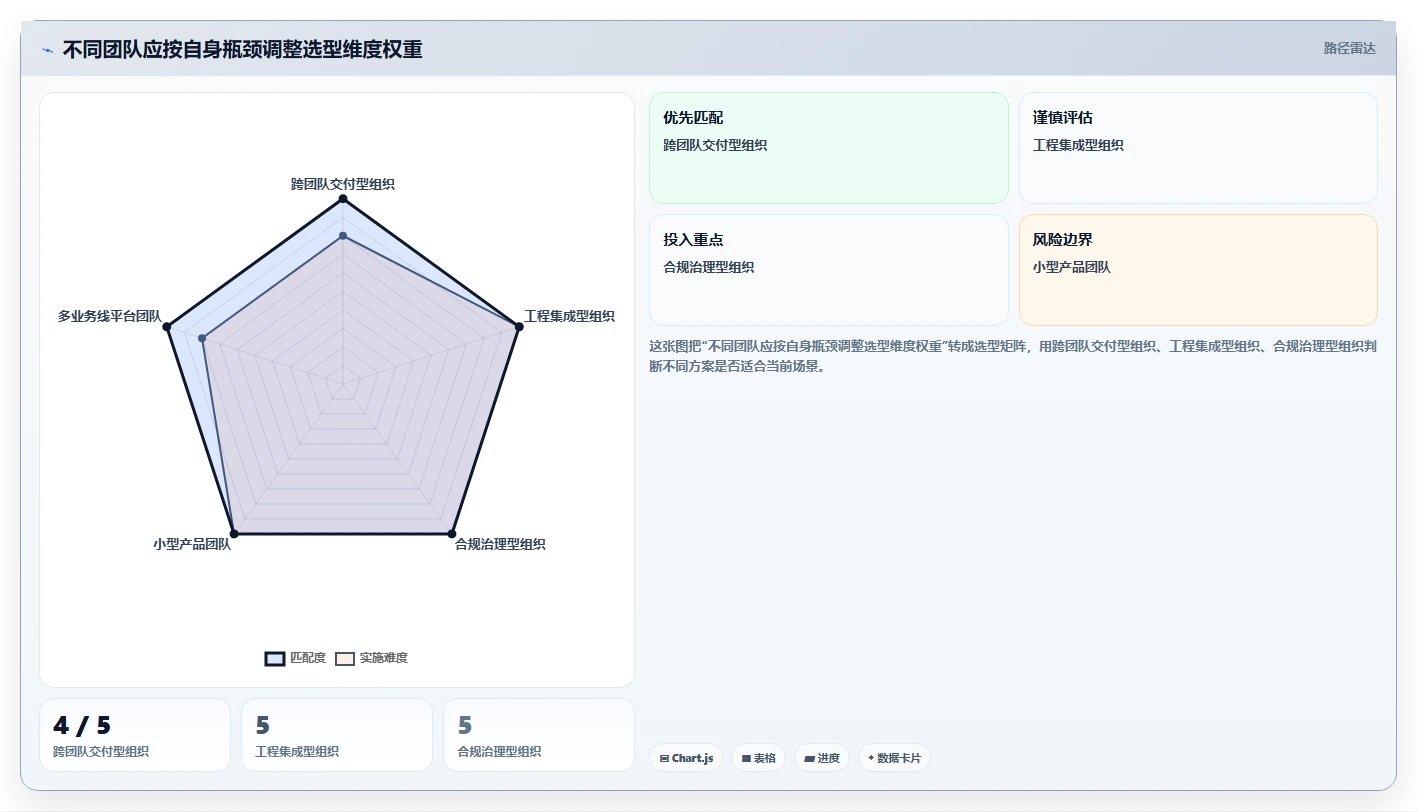Click 工程集成型组织 text inside 谨慎评估 card
This screenshot has width=1417, height=812.
1078,145
